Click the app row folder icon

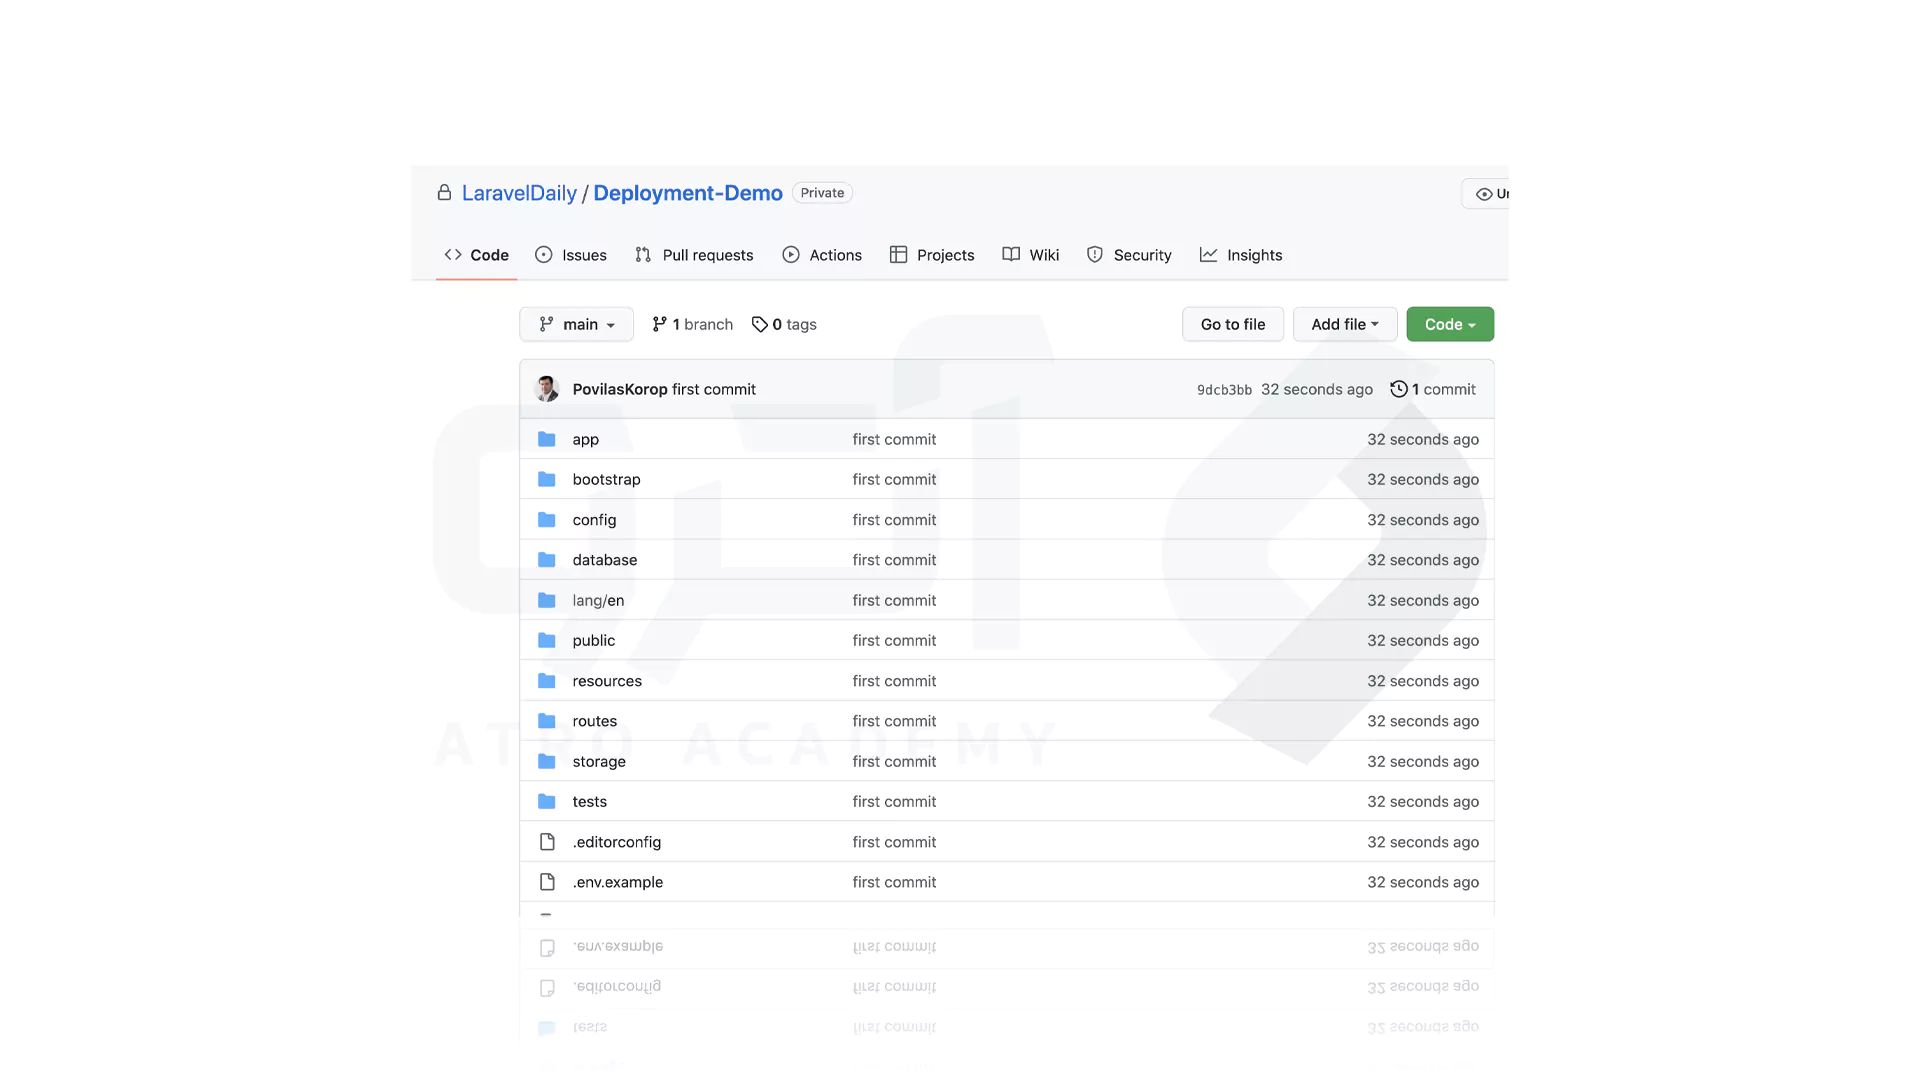tap(547, 439)
